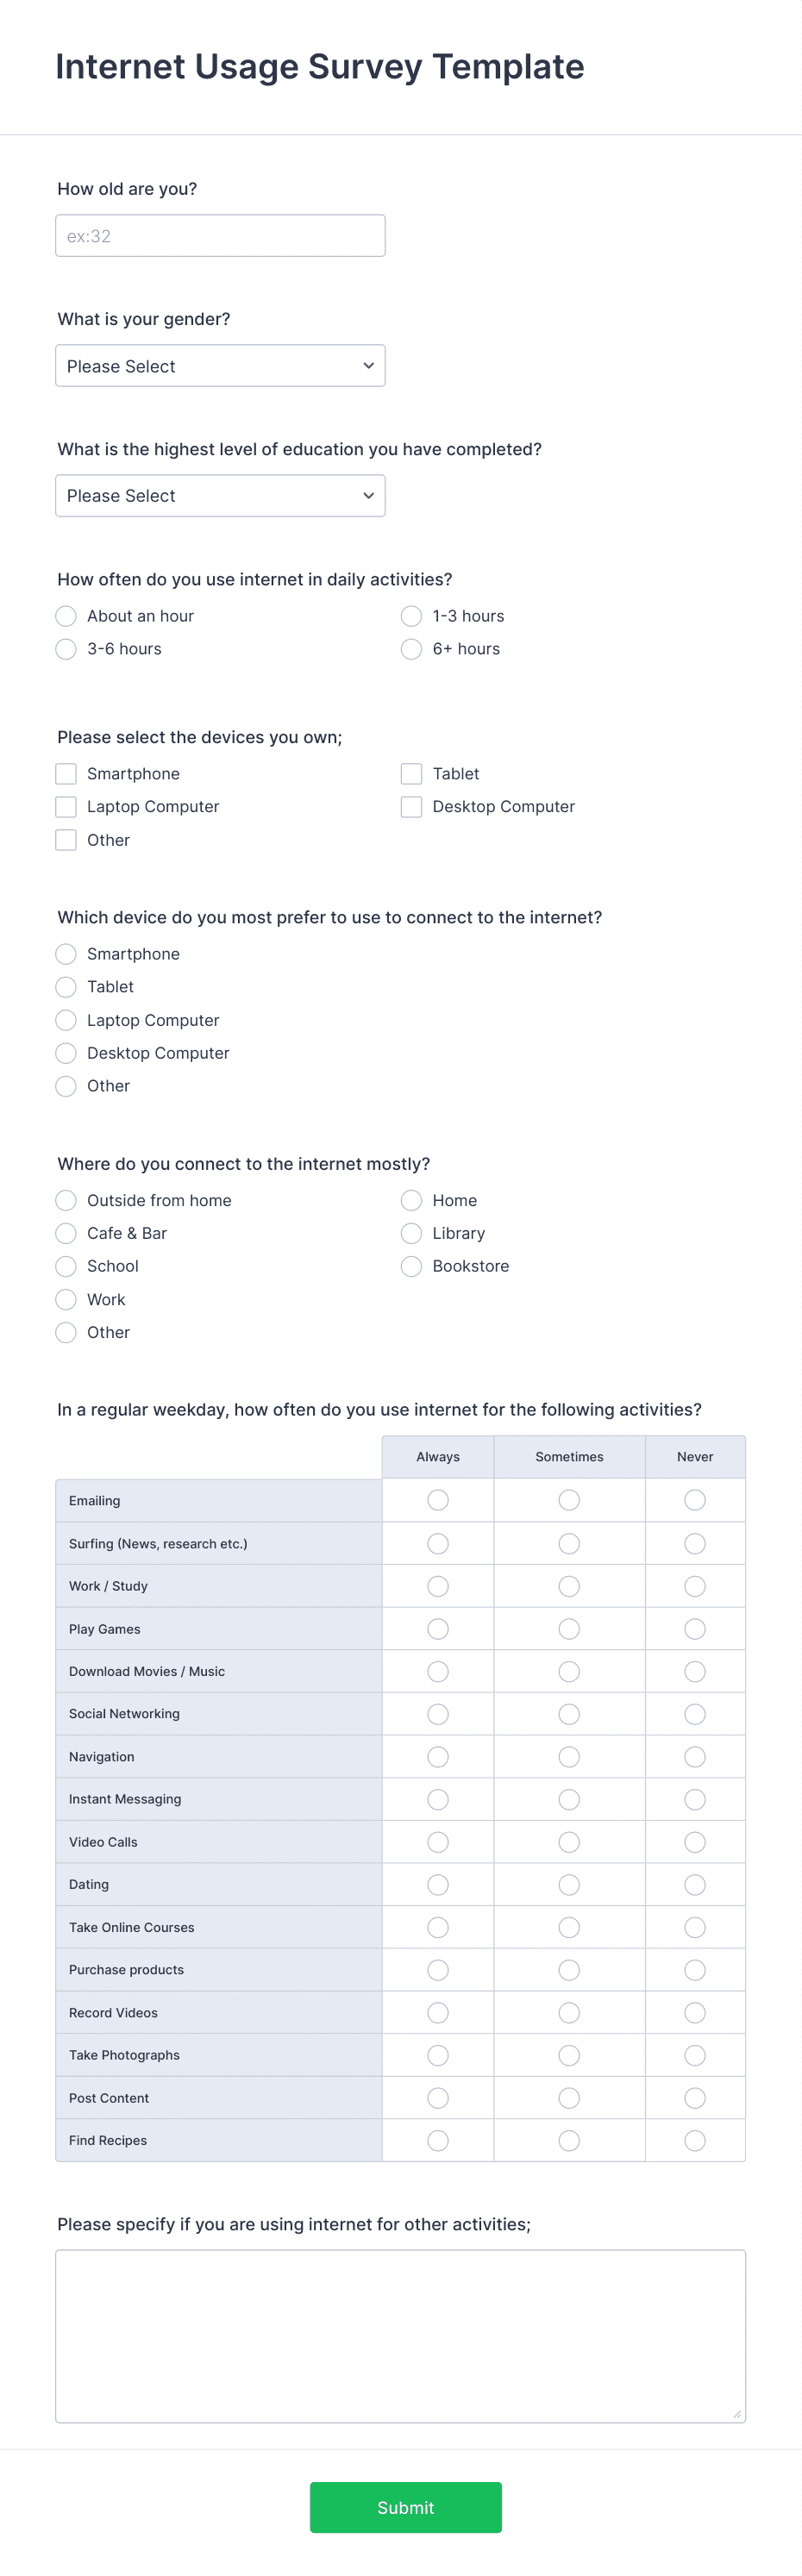
Task: Choose "Home" as main connection place
Action: [411, 1200]
